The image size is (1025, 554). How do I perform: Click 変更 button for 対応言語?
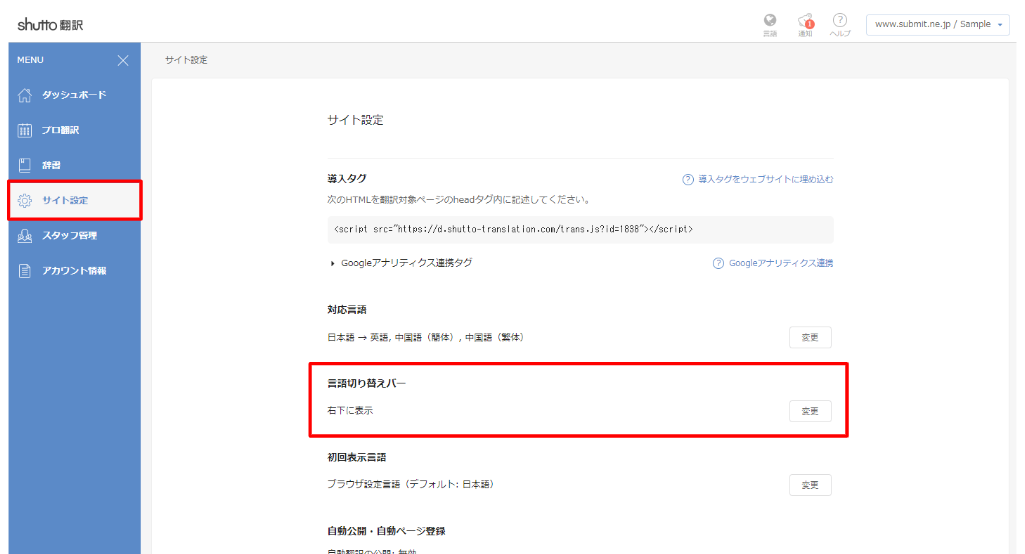(x=810, y=338)
